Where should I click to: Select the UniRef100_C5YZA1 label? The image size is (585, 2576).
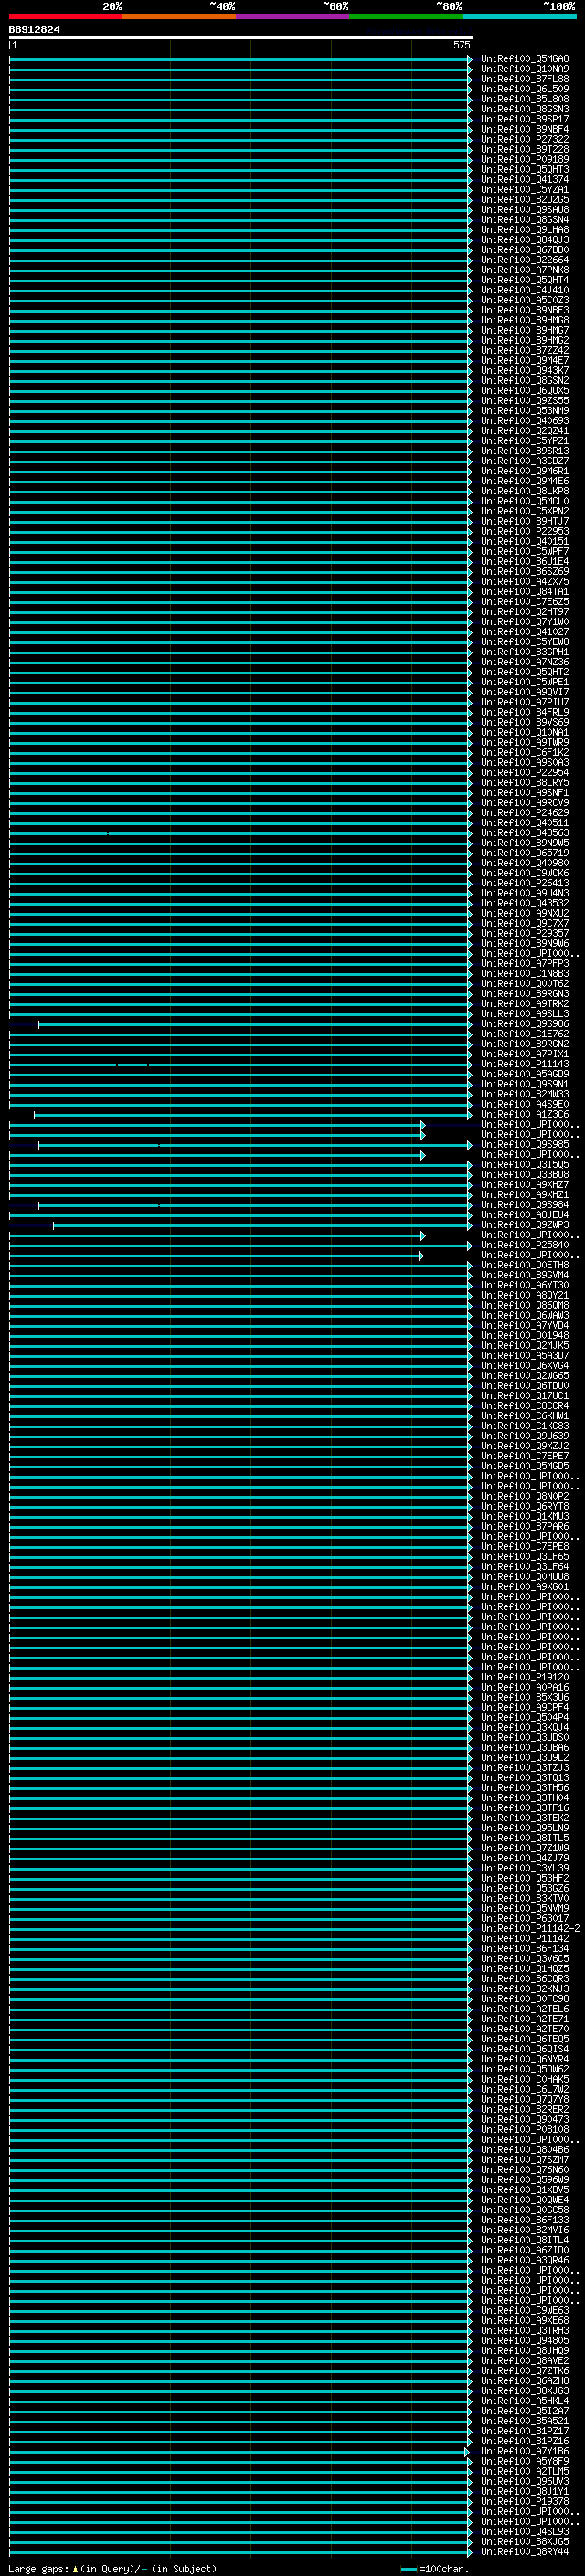[525, 190]
